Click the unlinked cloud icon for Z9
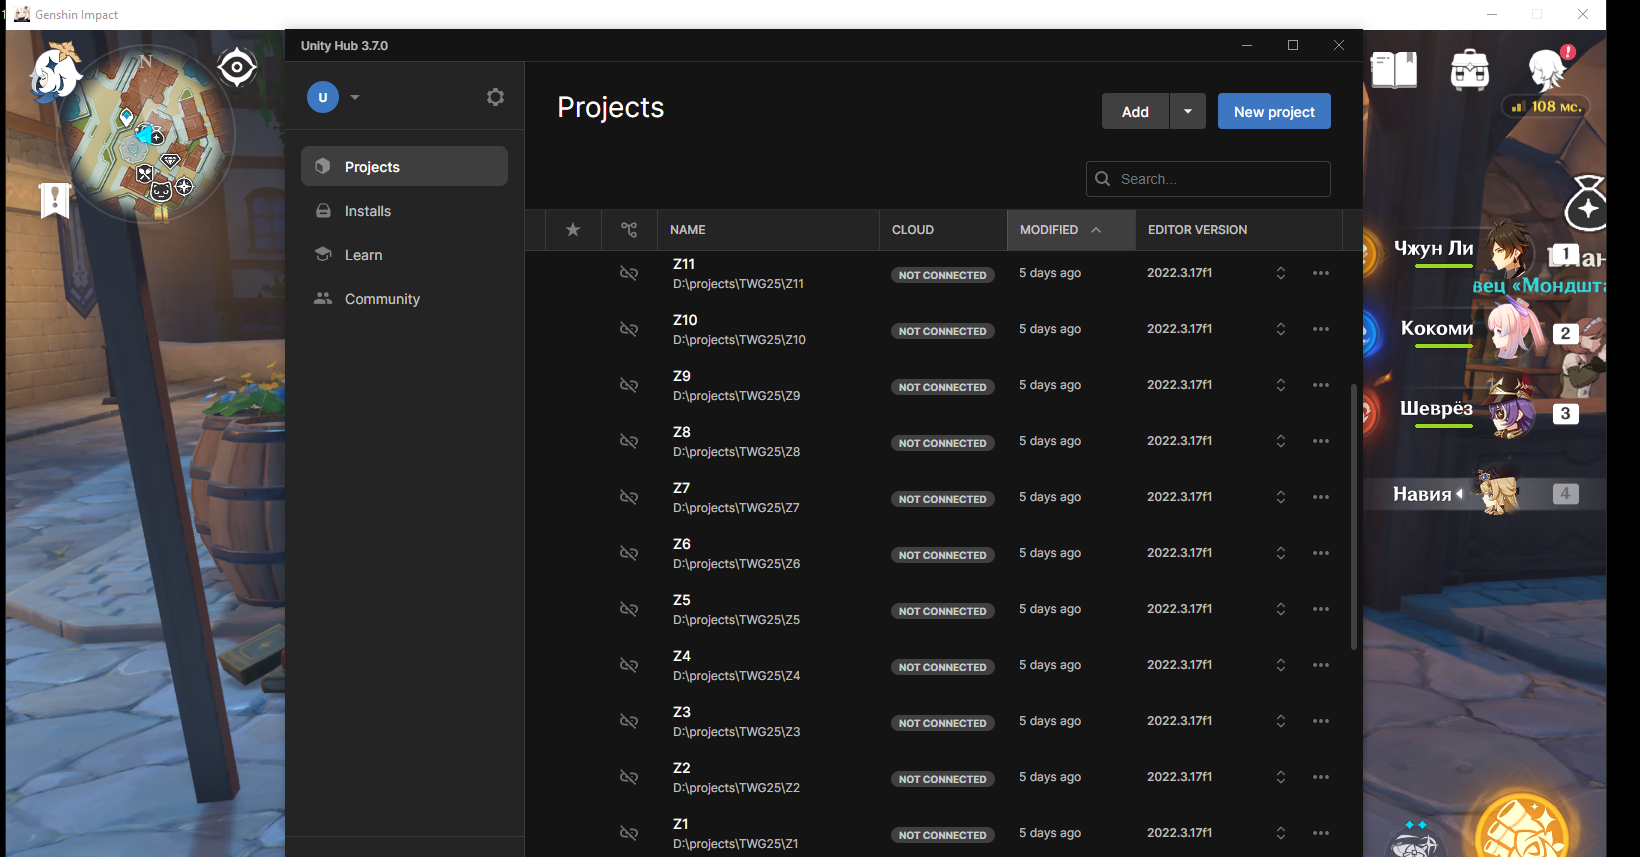1640x857 pixels. pos(629,385)
